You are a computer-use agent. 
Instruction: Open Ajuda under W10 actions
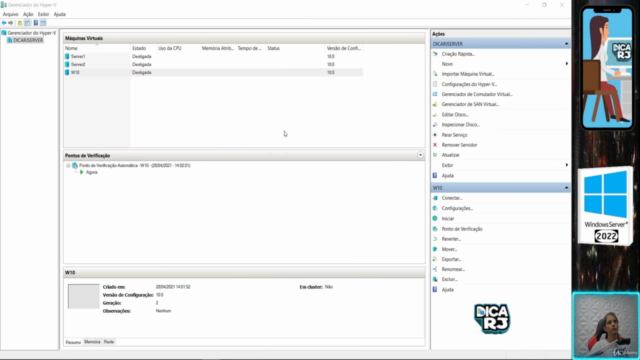point(447,290)
